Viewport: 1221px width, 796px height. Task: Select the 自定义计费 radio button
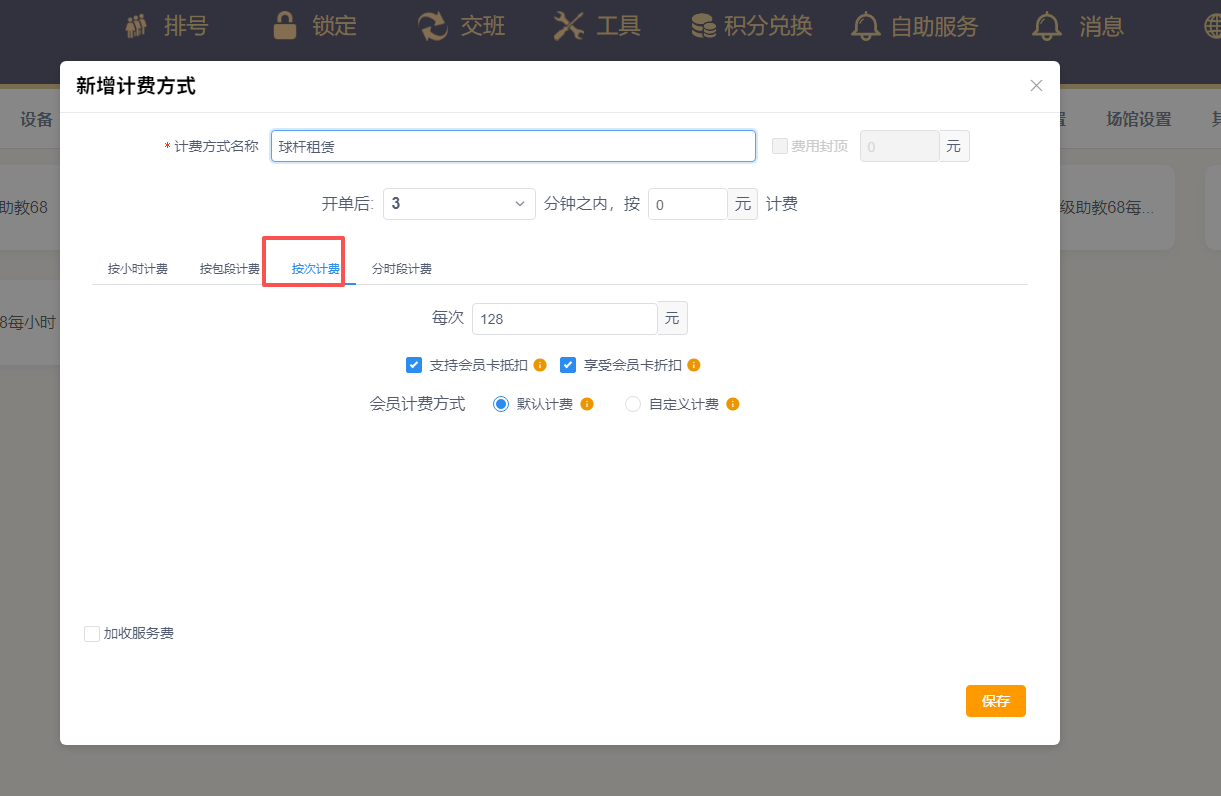pos(633,404)
